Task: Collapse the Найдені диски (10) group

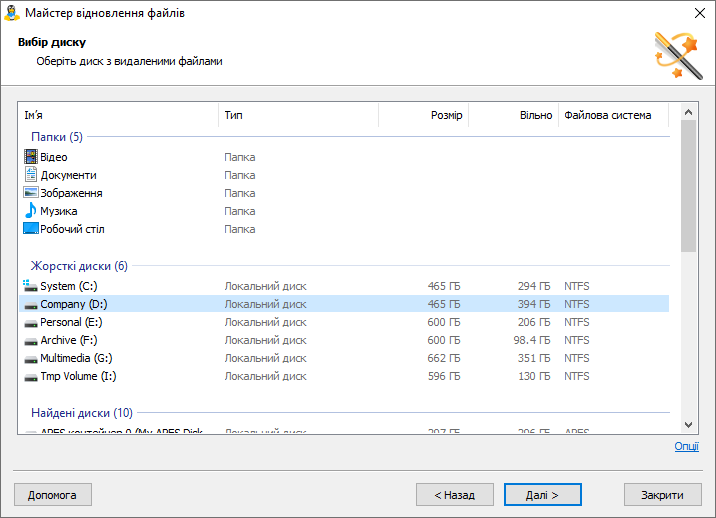Action: (x=82, y=413)
